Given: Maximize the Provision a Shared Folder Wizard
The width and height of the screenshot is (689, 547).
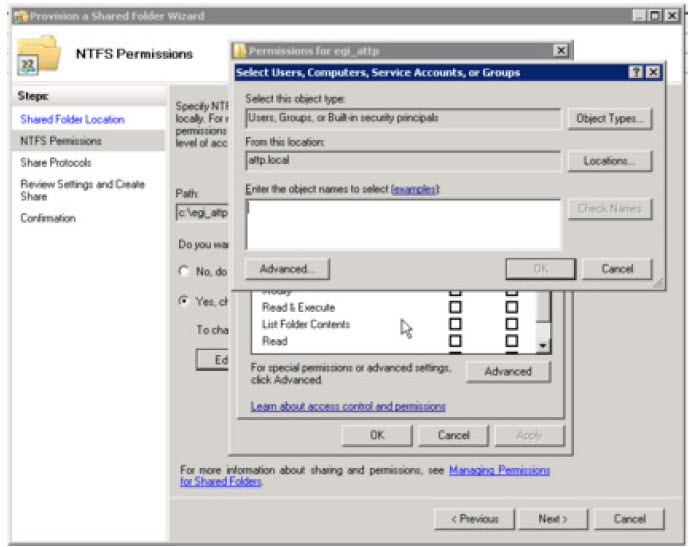Looking at the screenshot, I should tap(655, 16).
